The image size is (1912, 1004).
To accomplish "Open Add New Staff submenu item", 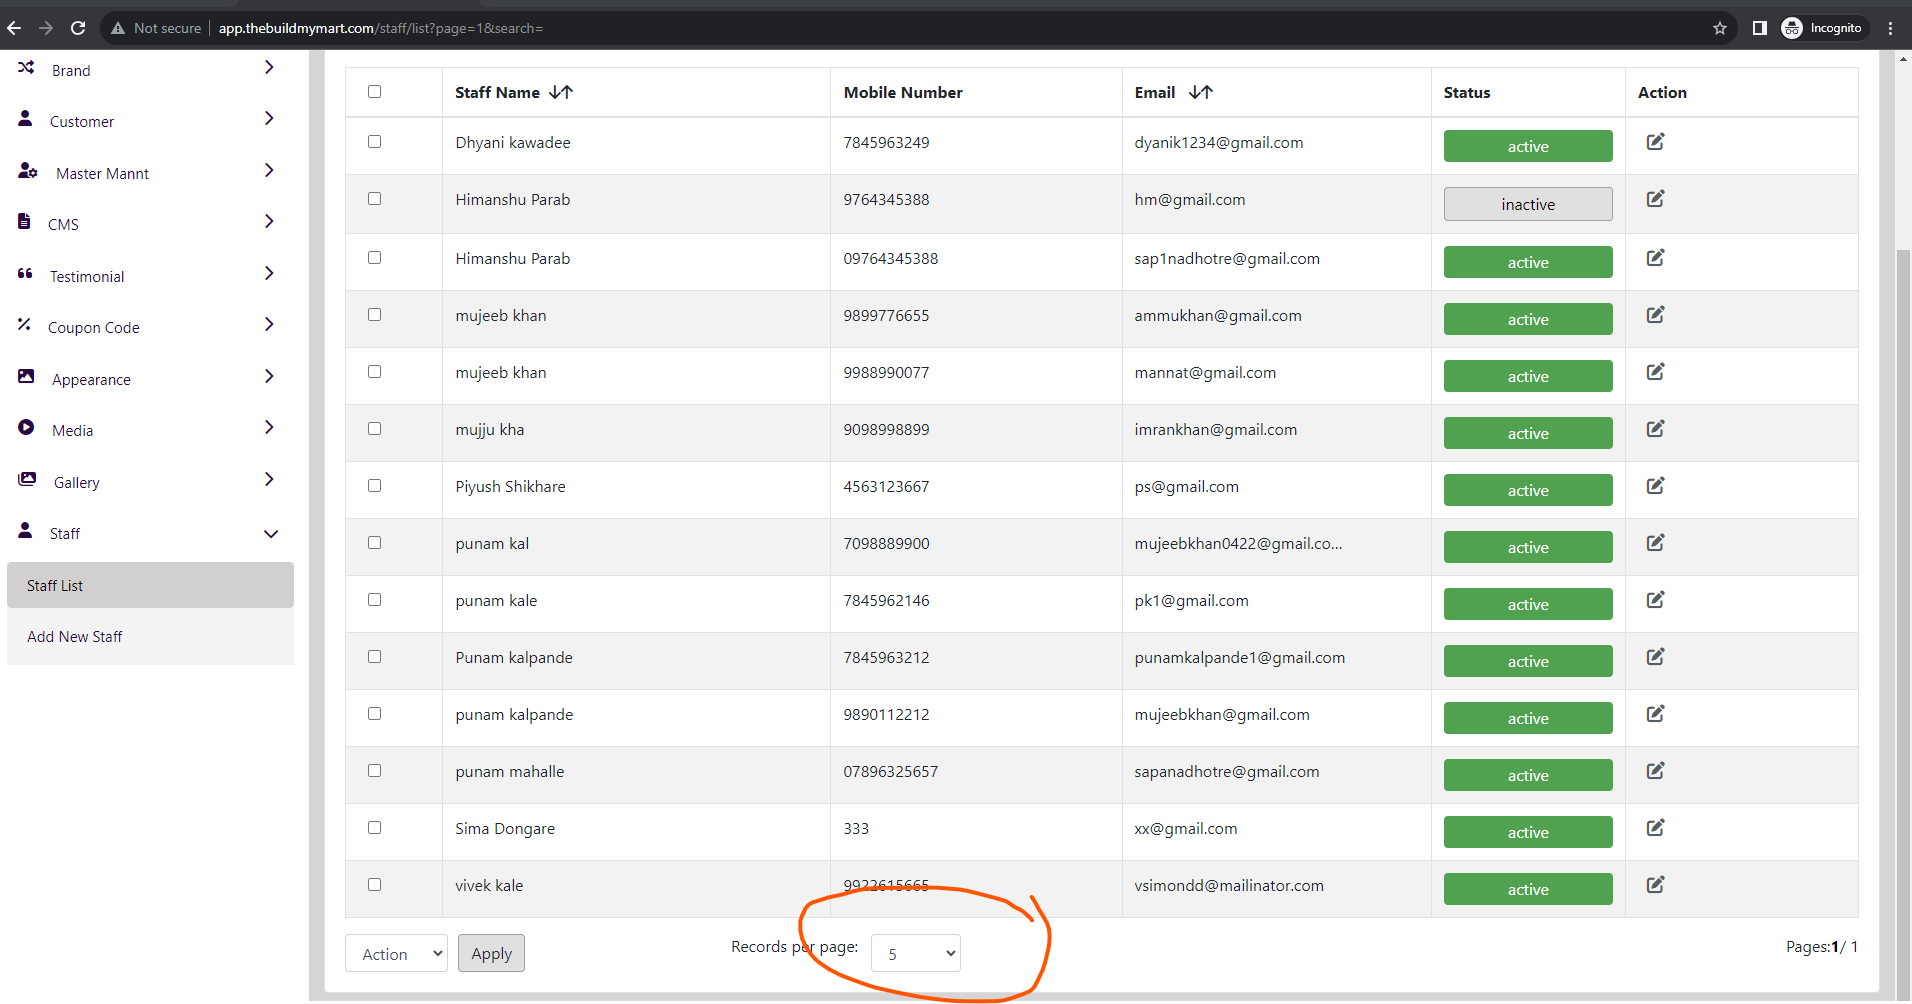I will 150,637.
